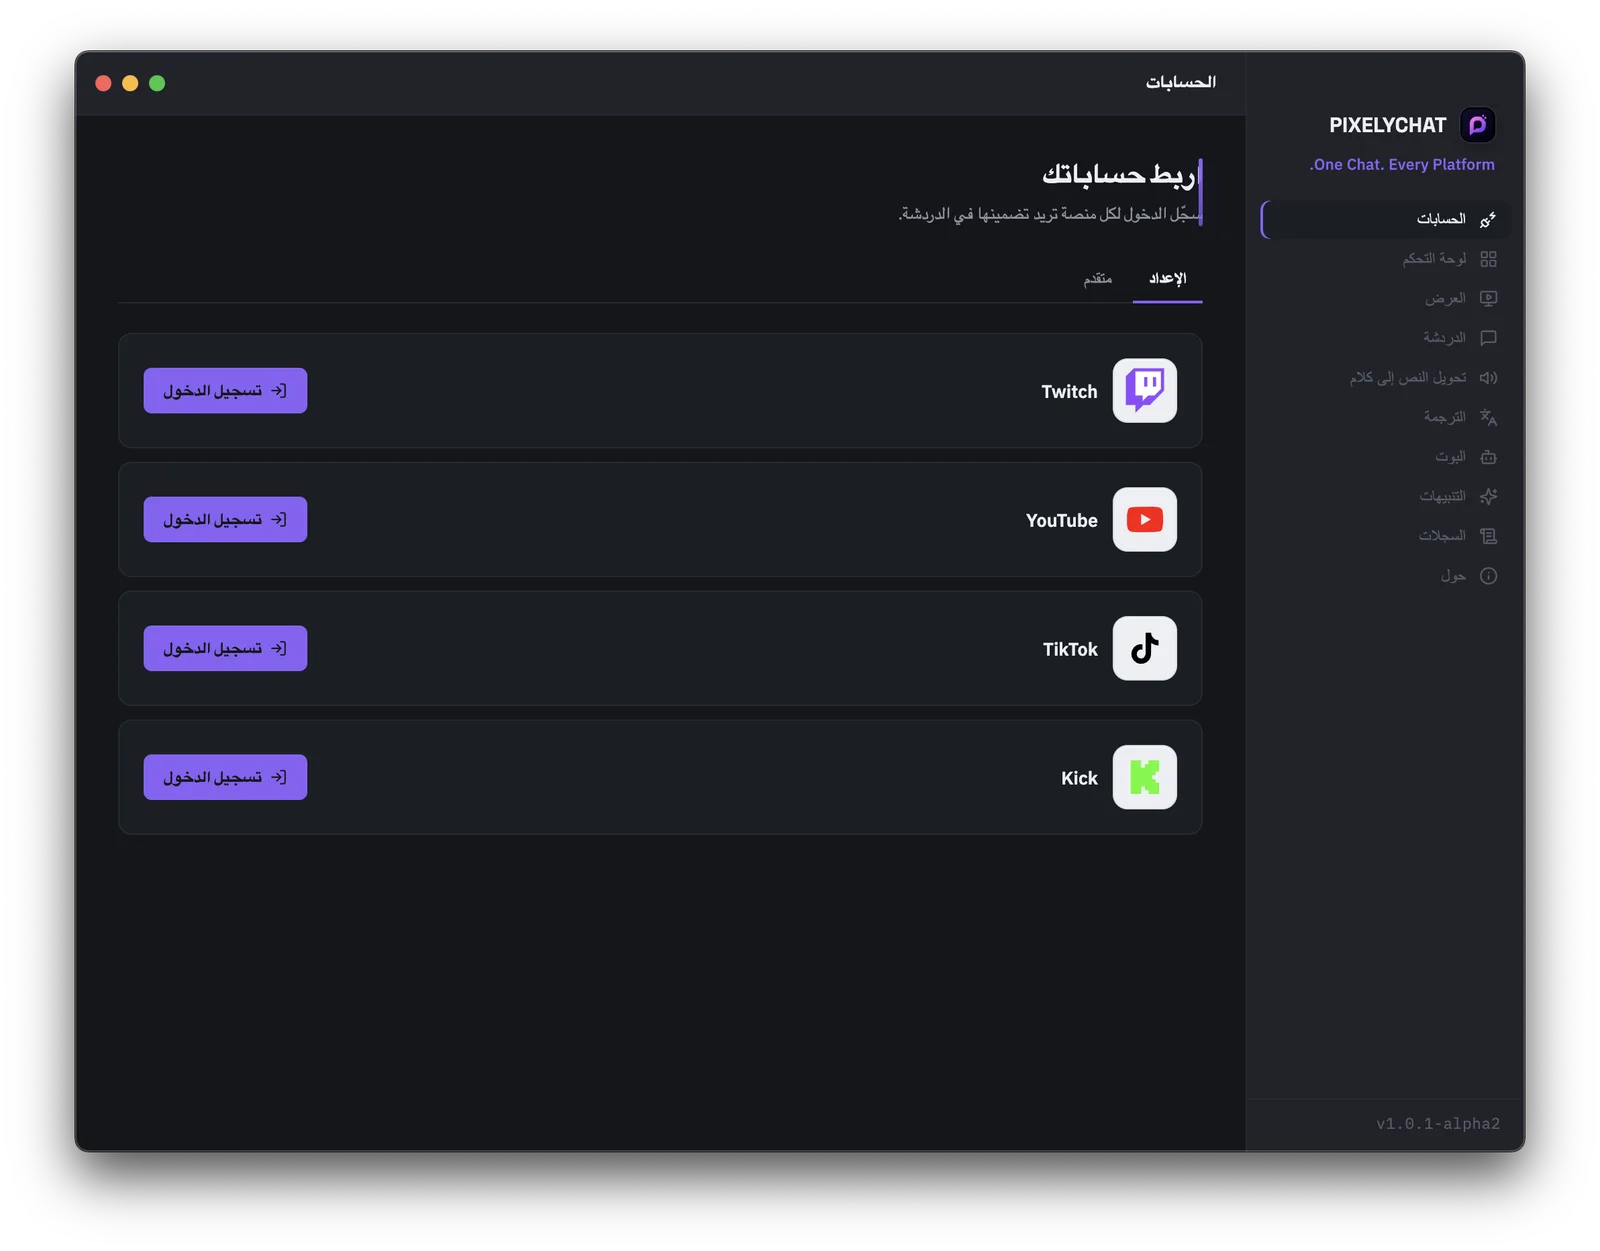Click the ربط حساباتك page heading

[x=1119, y=175]
